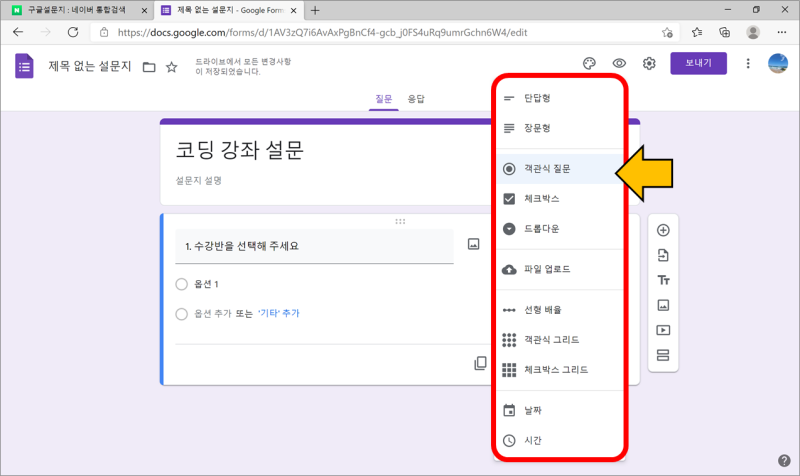Click the purple Google Forms home icon

tap(24, 66)
